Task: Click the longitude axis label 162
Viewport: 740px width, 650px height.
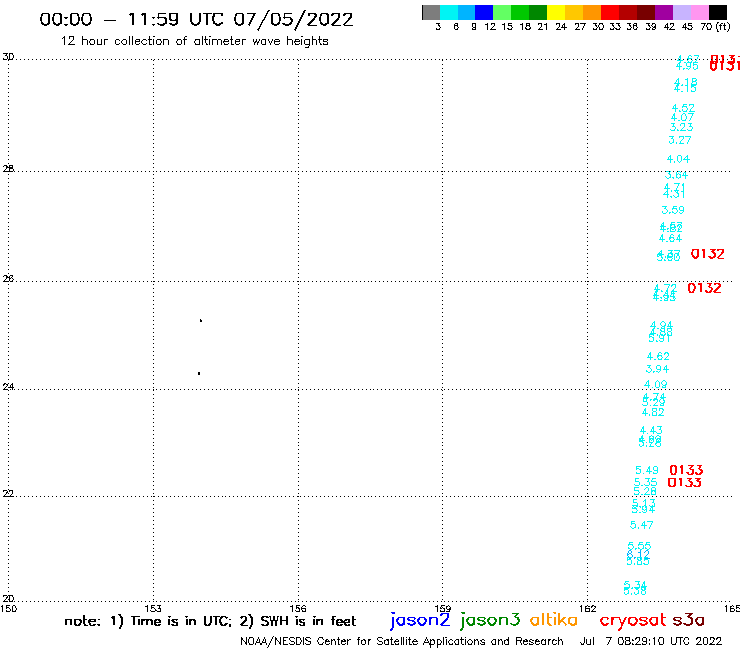Action: pos(587,608)
